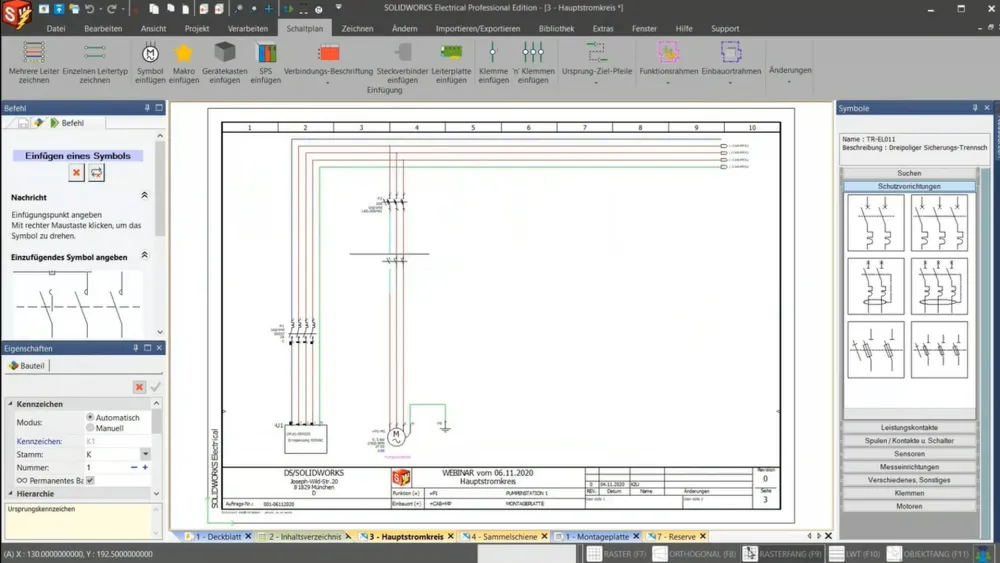Click the Leiterplatte einfügen icon

coord(451,53)
